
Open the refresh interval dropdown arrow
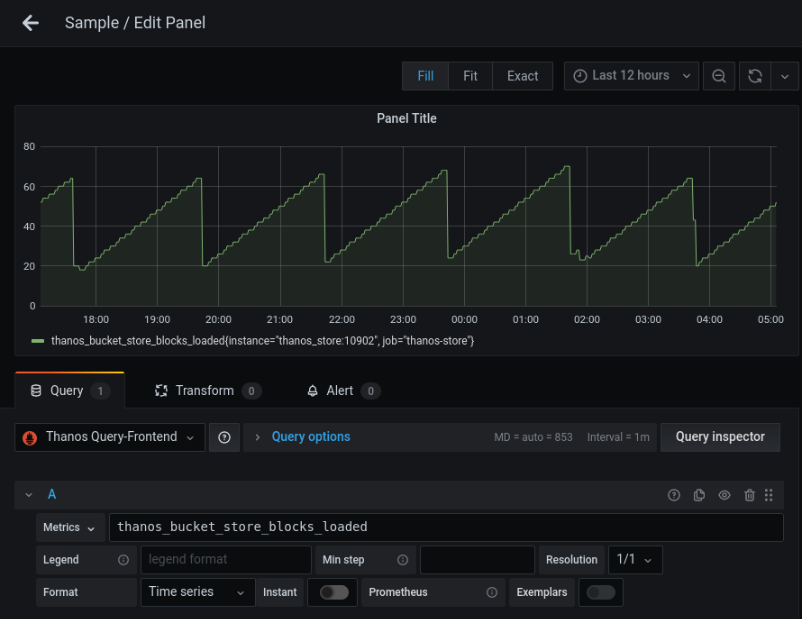click(785, 76)
